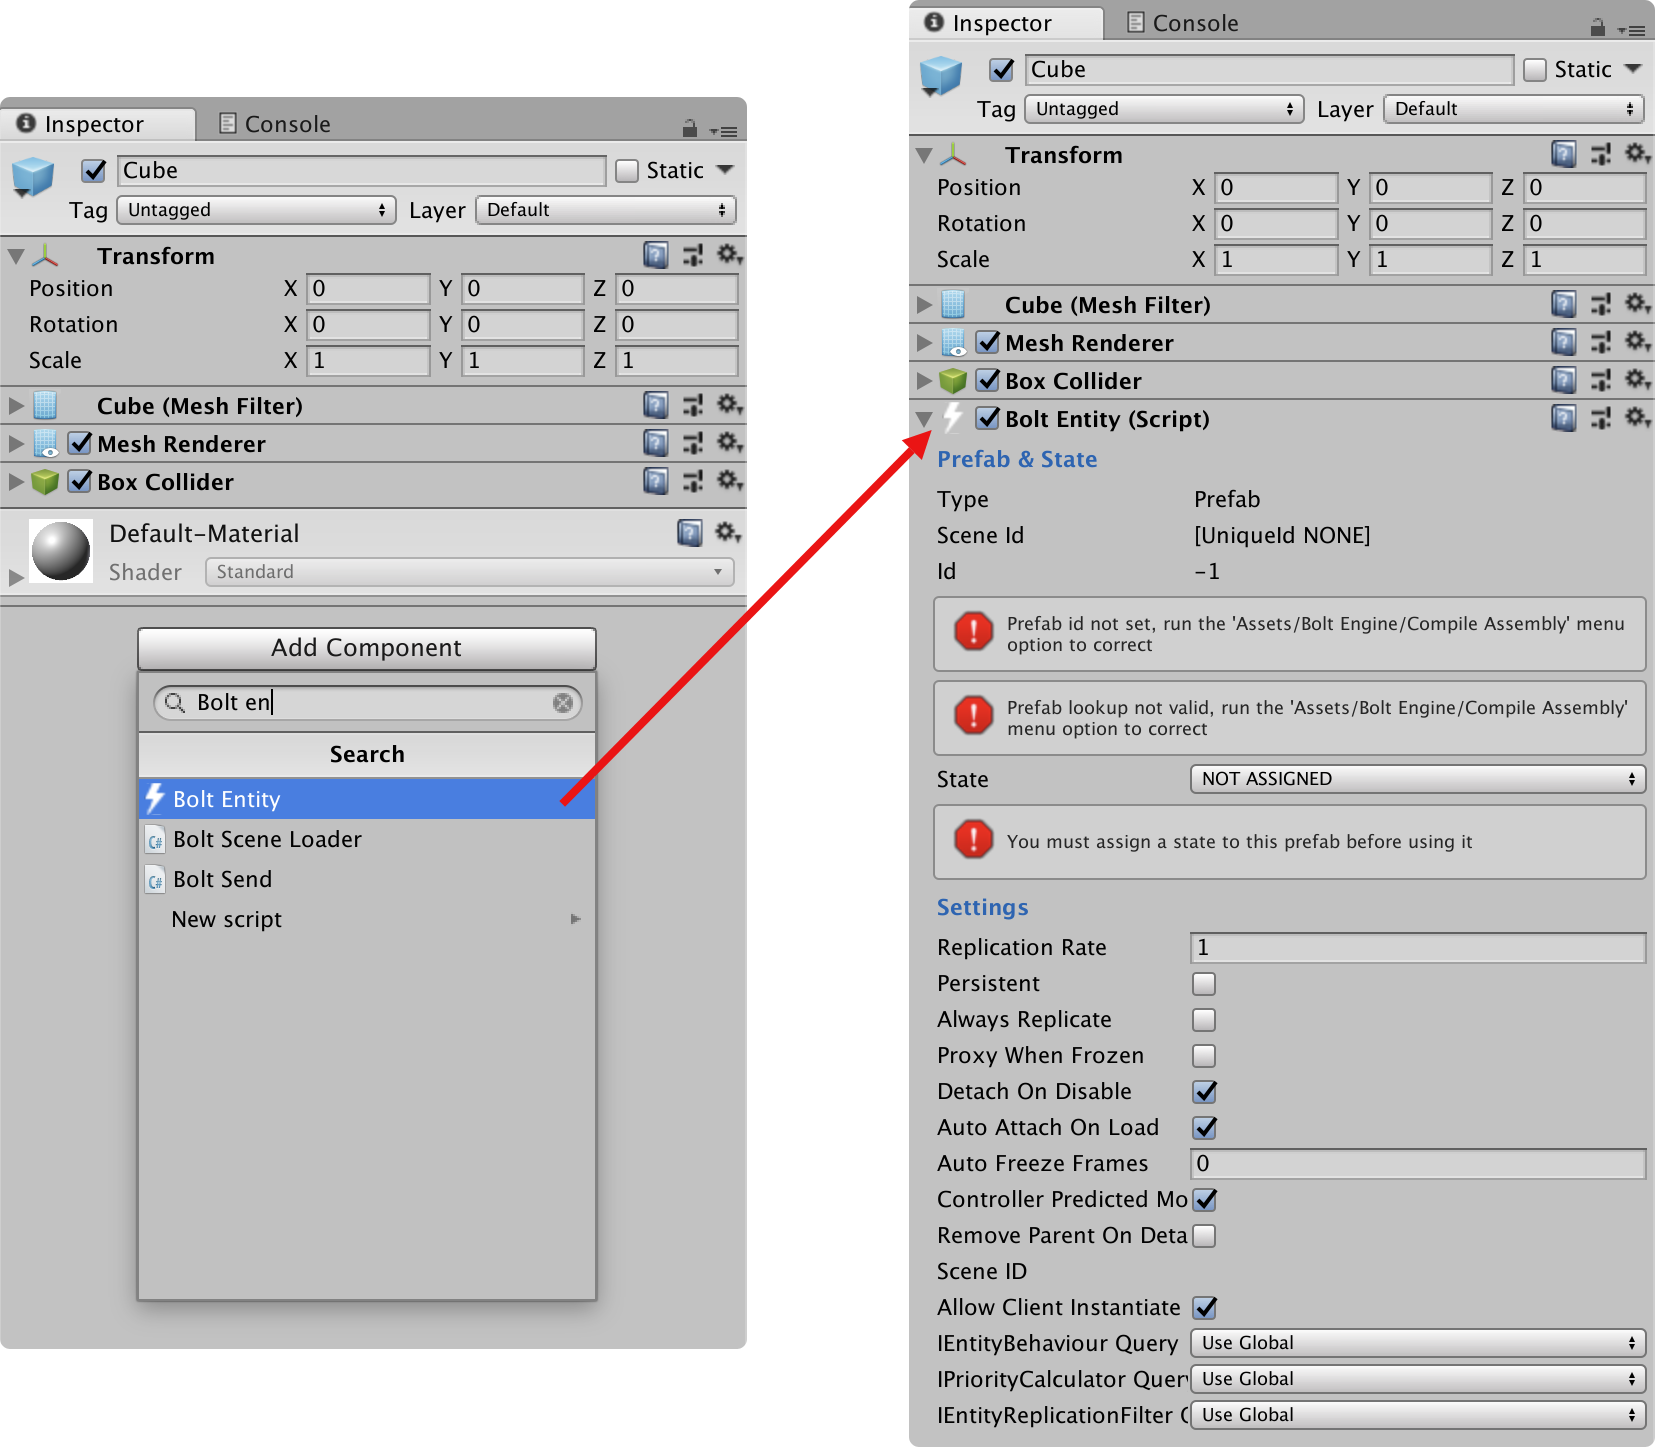The width and height of the screenshot is (1655, 1447).
Task: Disable Box Collider in left Inspector
Action: [80, 481]
